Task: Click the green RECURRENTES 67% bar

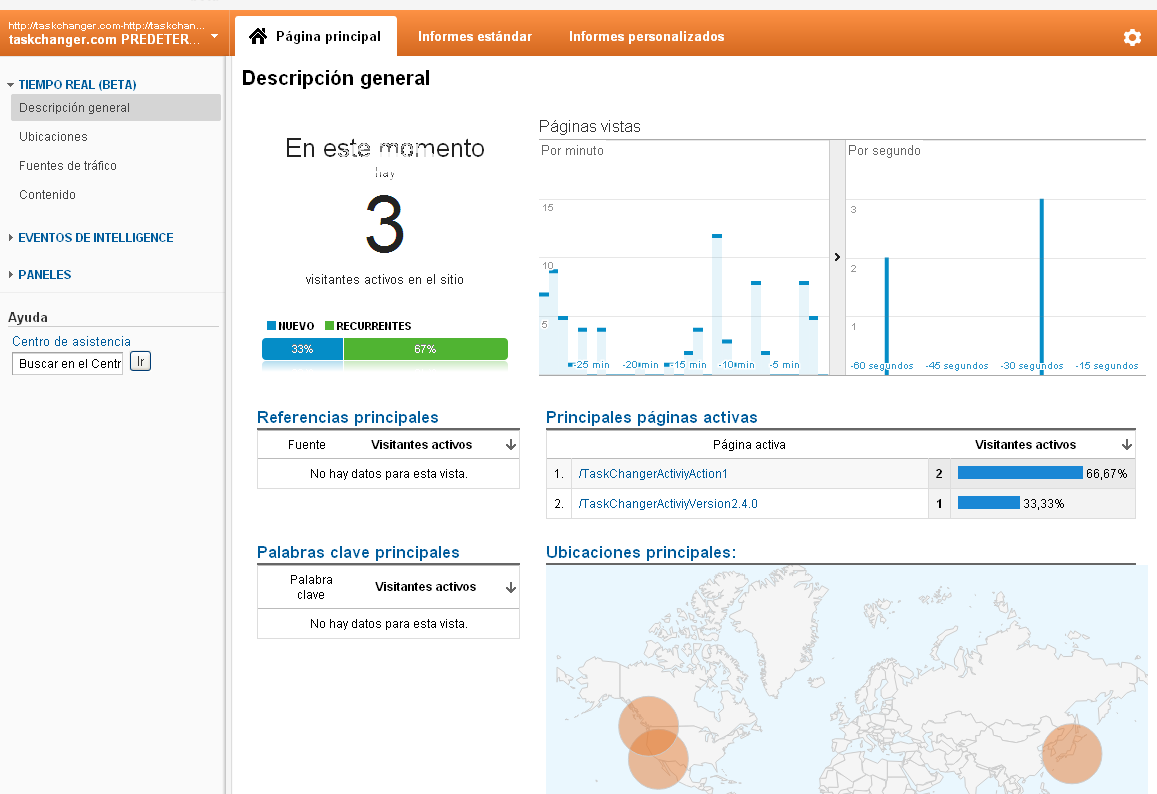Action: [425, 349]
